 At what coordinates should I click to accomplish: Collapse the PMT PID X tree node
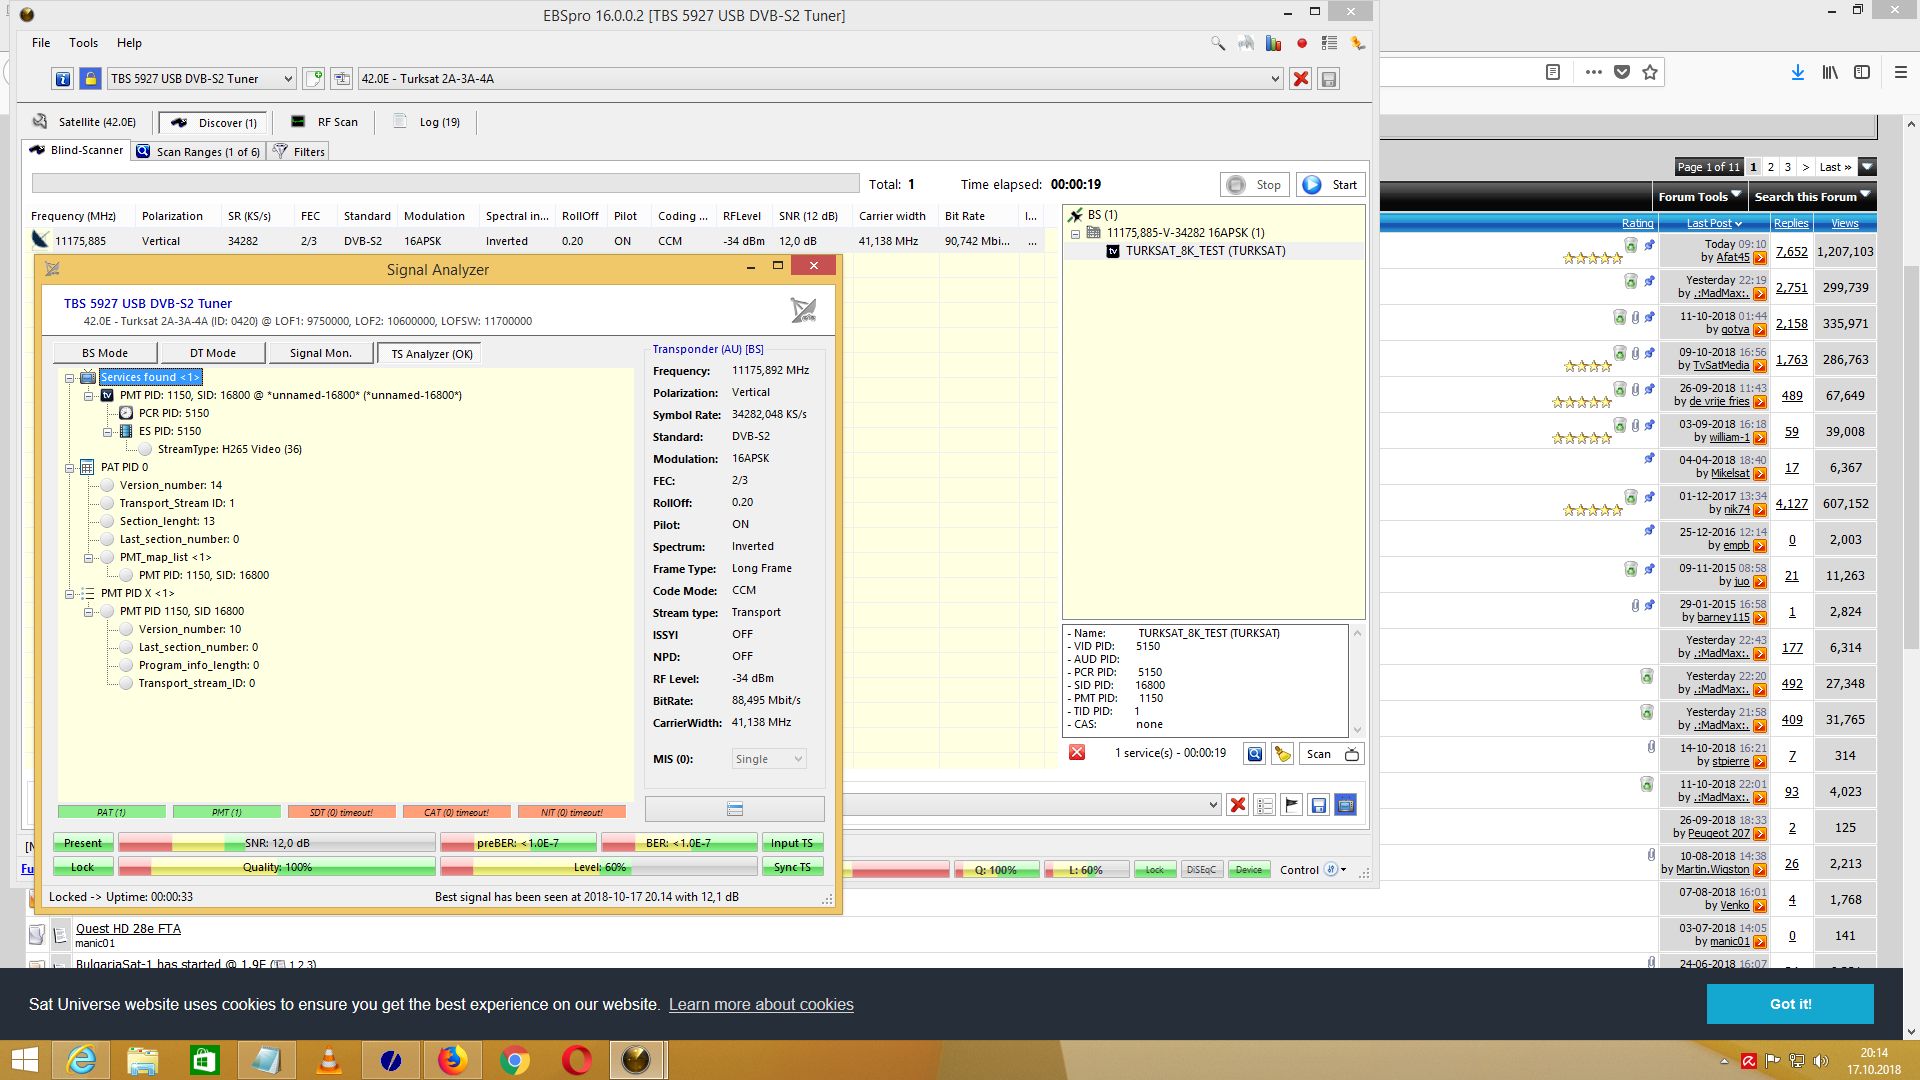pos(70,593)
